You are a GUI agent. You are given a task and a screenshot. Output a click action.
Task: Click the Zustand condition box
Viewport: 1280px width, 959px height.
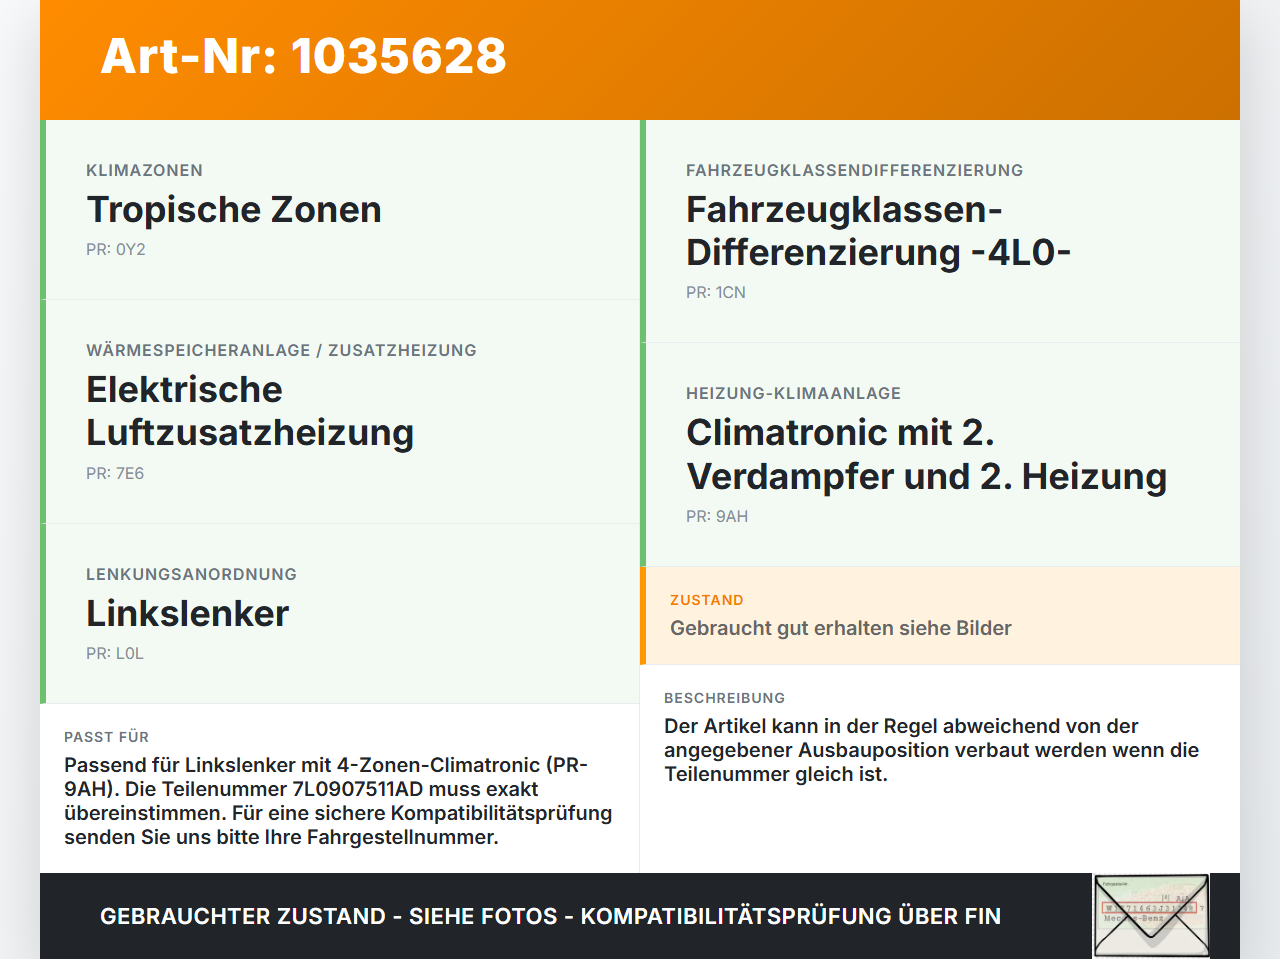(940, 616)
